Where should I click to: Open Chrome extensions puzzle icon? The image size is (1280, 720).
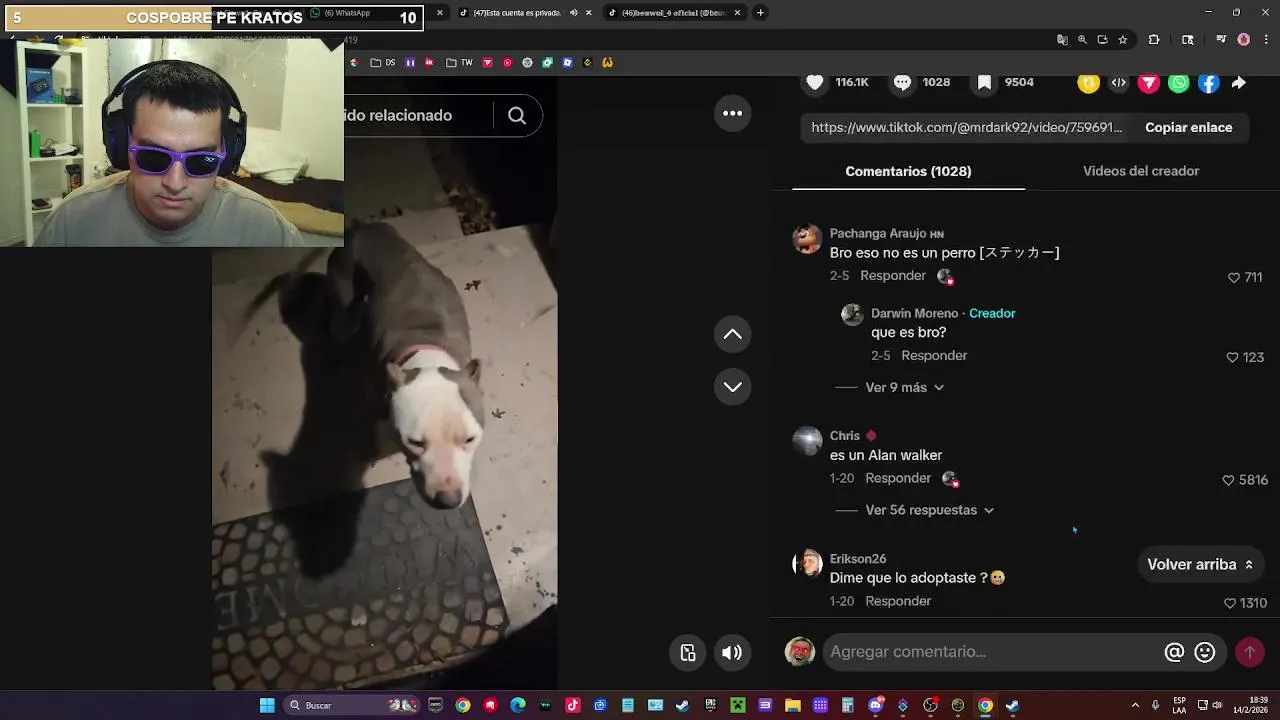[1154, 40]
